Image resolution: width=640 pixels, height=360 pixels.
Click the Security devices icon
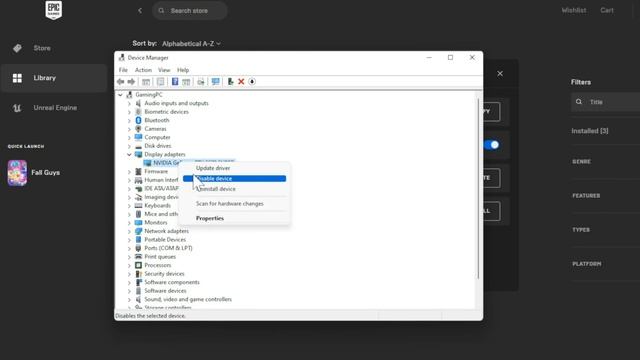[x=138, y=274]
